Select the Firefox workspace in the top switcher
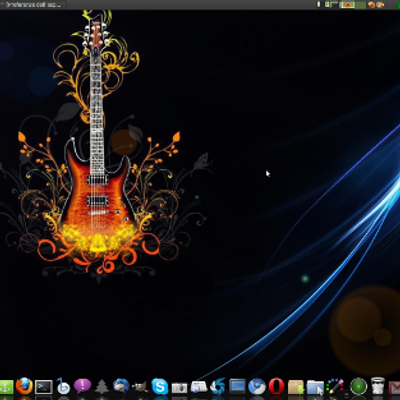This screenshot has height=400, width=400. (x=347, y=4)
